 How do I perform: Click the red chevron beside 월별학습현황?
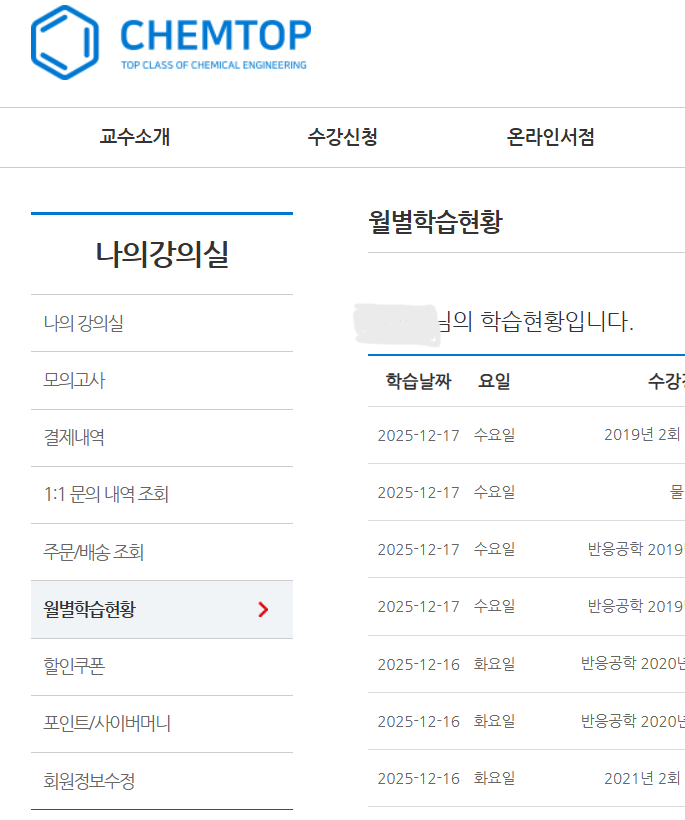click(263, 609)
